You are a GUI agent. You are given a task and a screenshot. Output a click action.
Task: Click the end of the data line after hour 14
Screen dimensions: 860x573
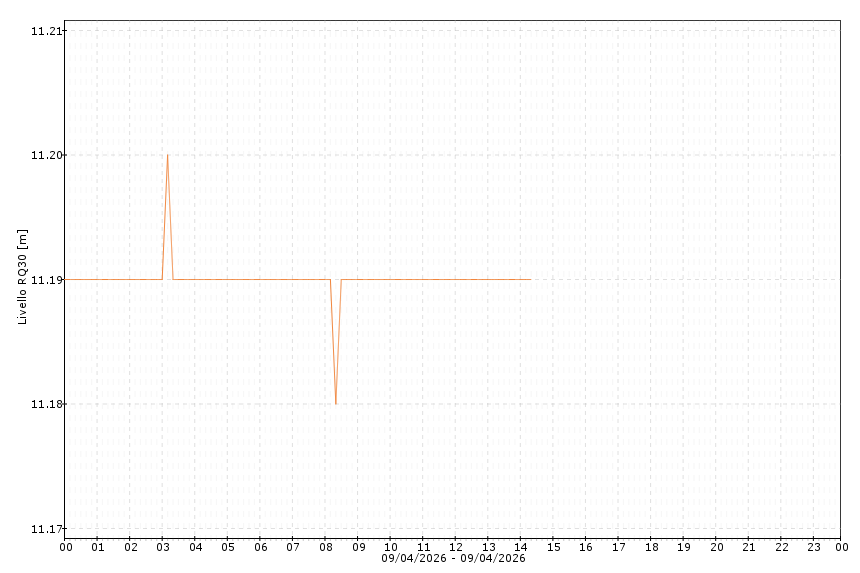point(530,279)
